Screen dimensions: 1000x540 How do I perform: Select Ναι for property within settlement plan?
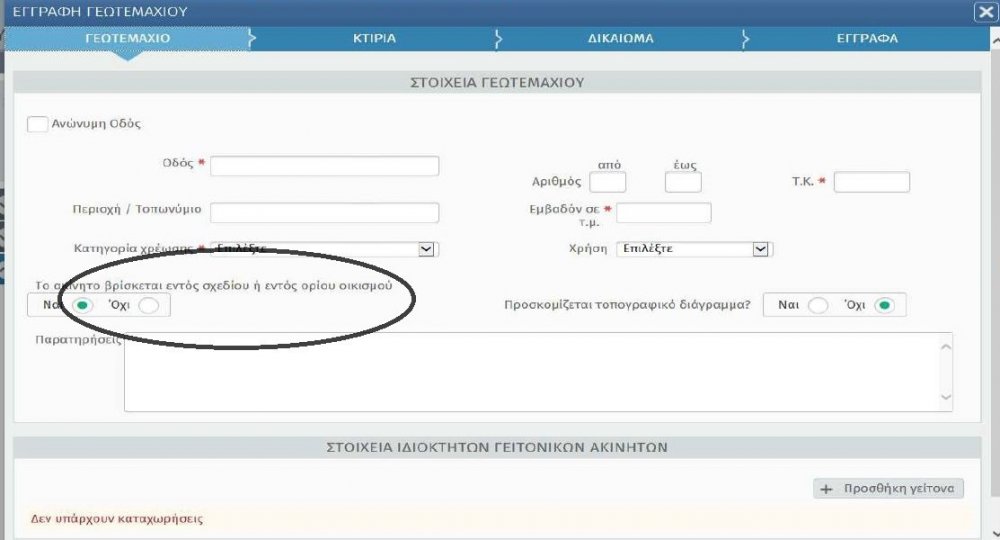[x=84, y=305]
